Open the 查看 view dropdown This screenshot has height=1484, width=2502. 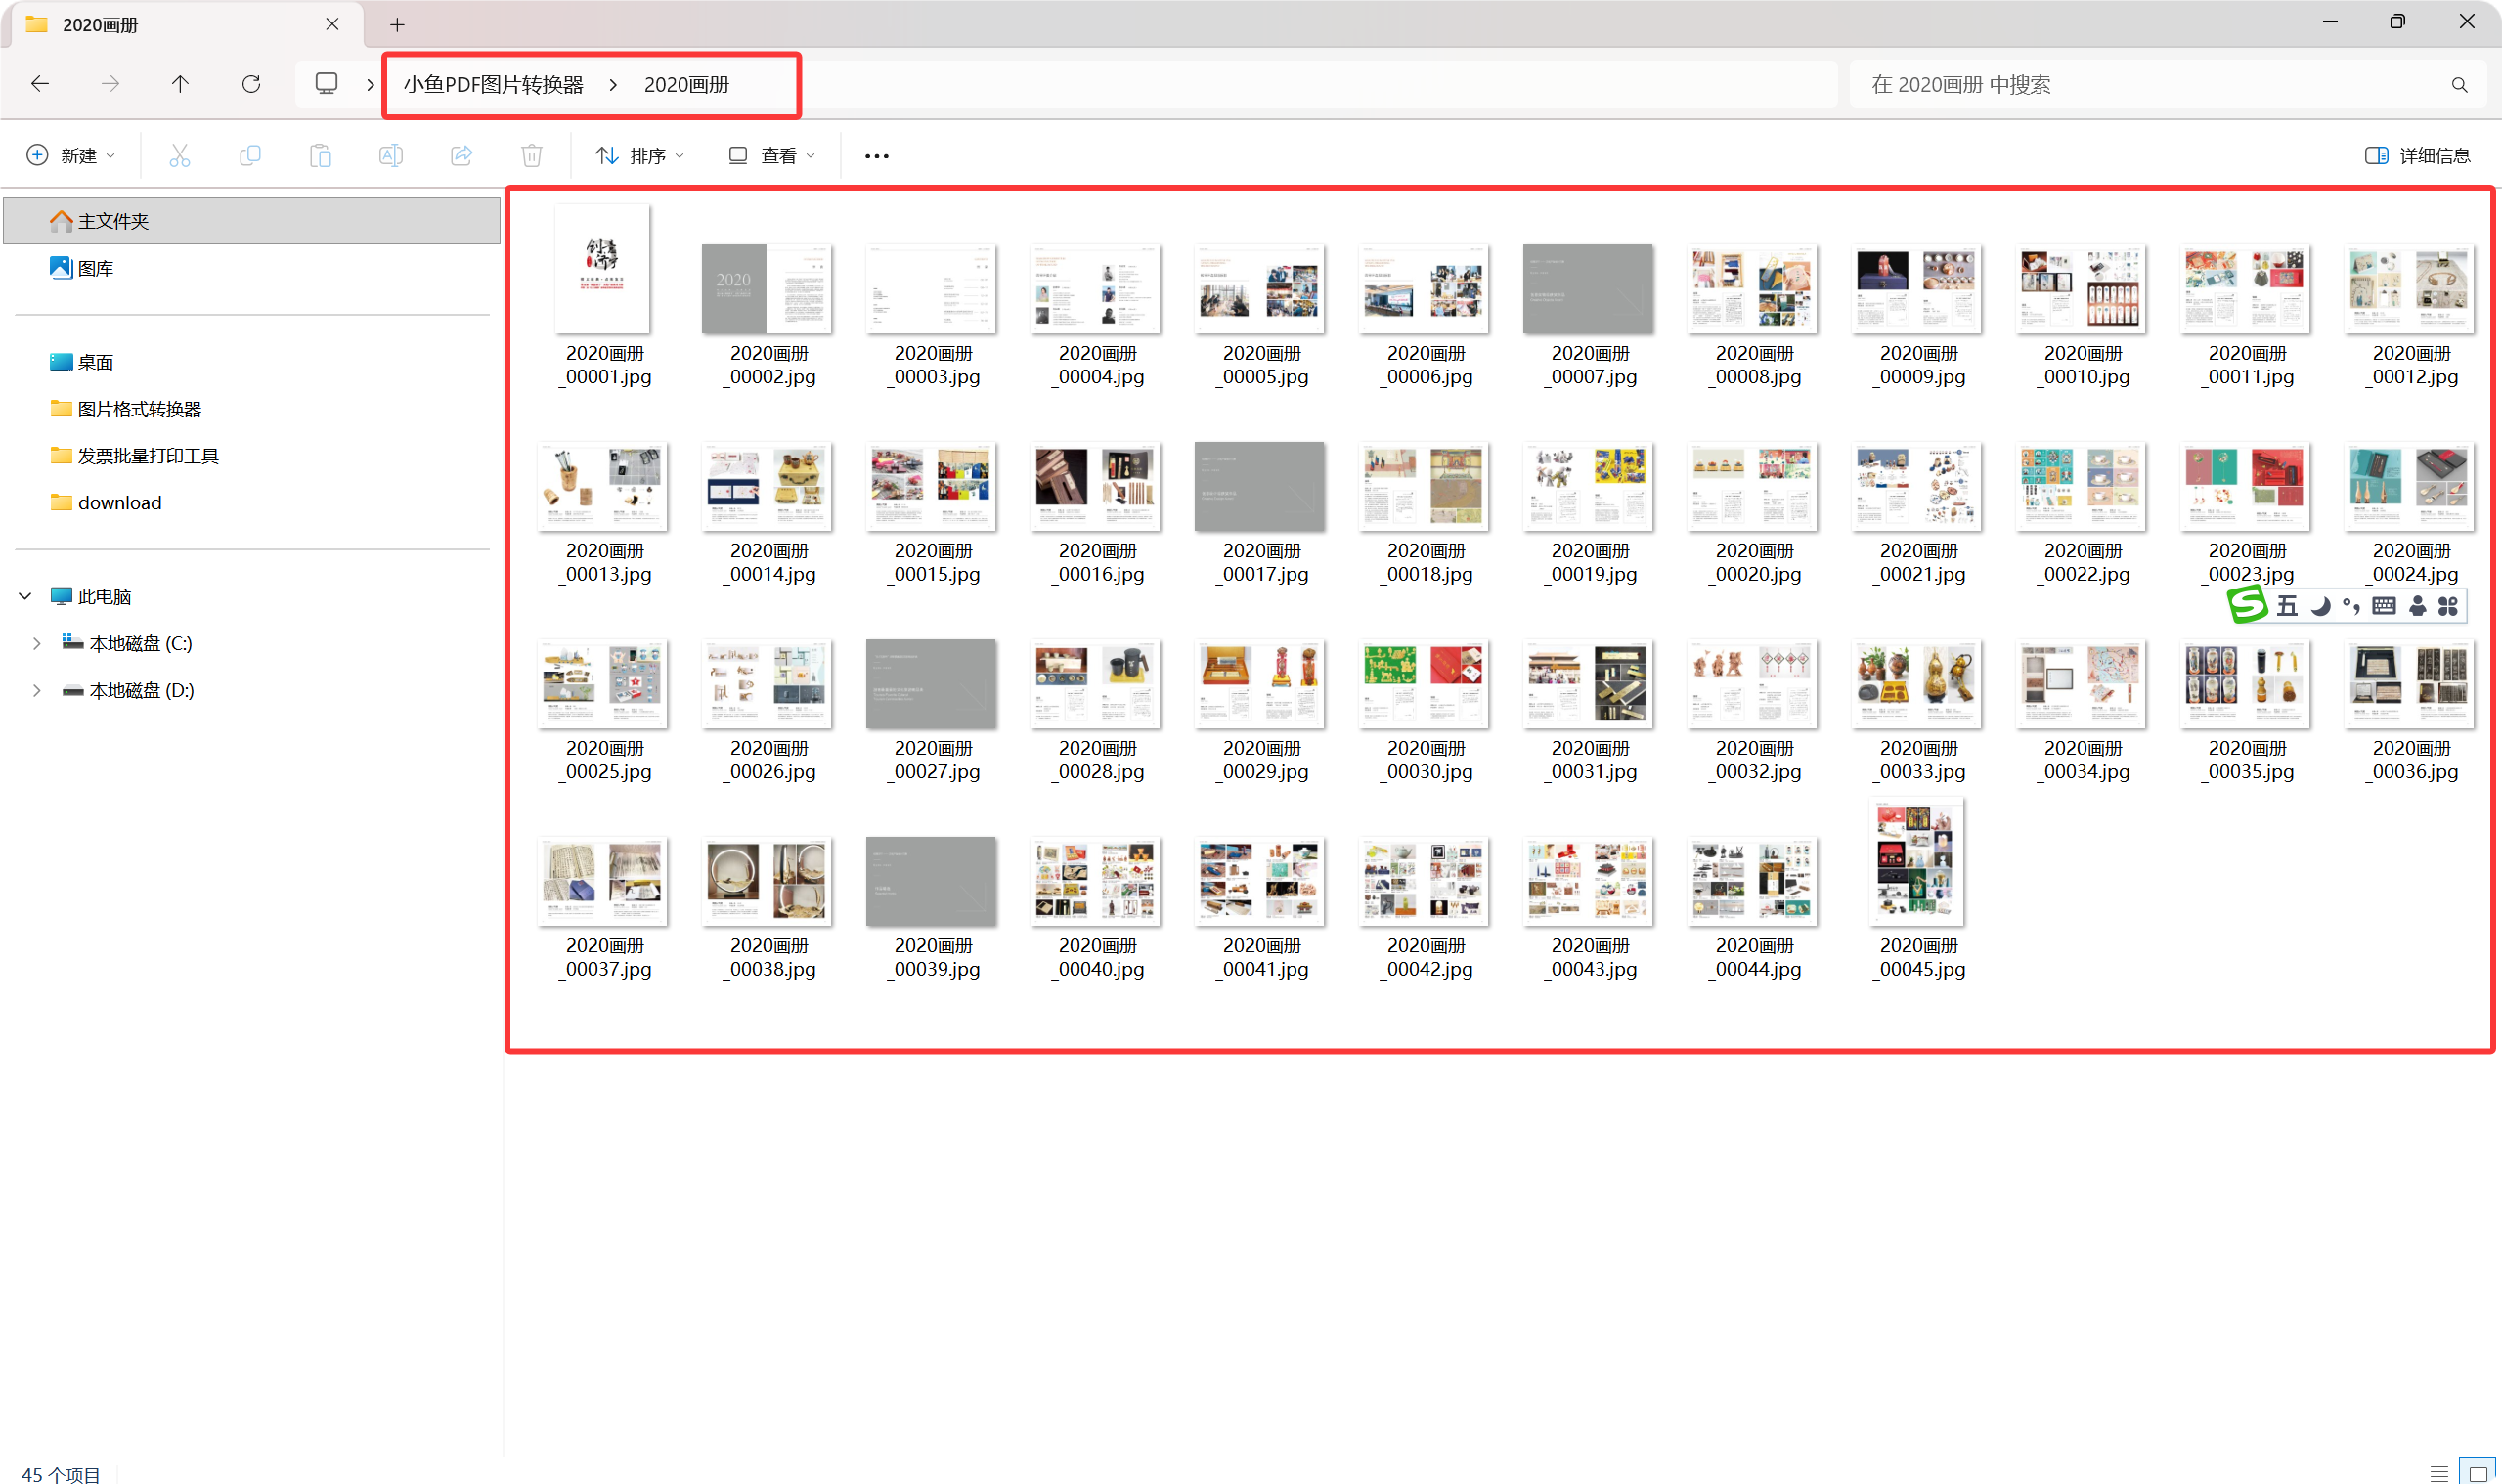click(772, 155)
